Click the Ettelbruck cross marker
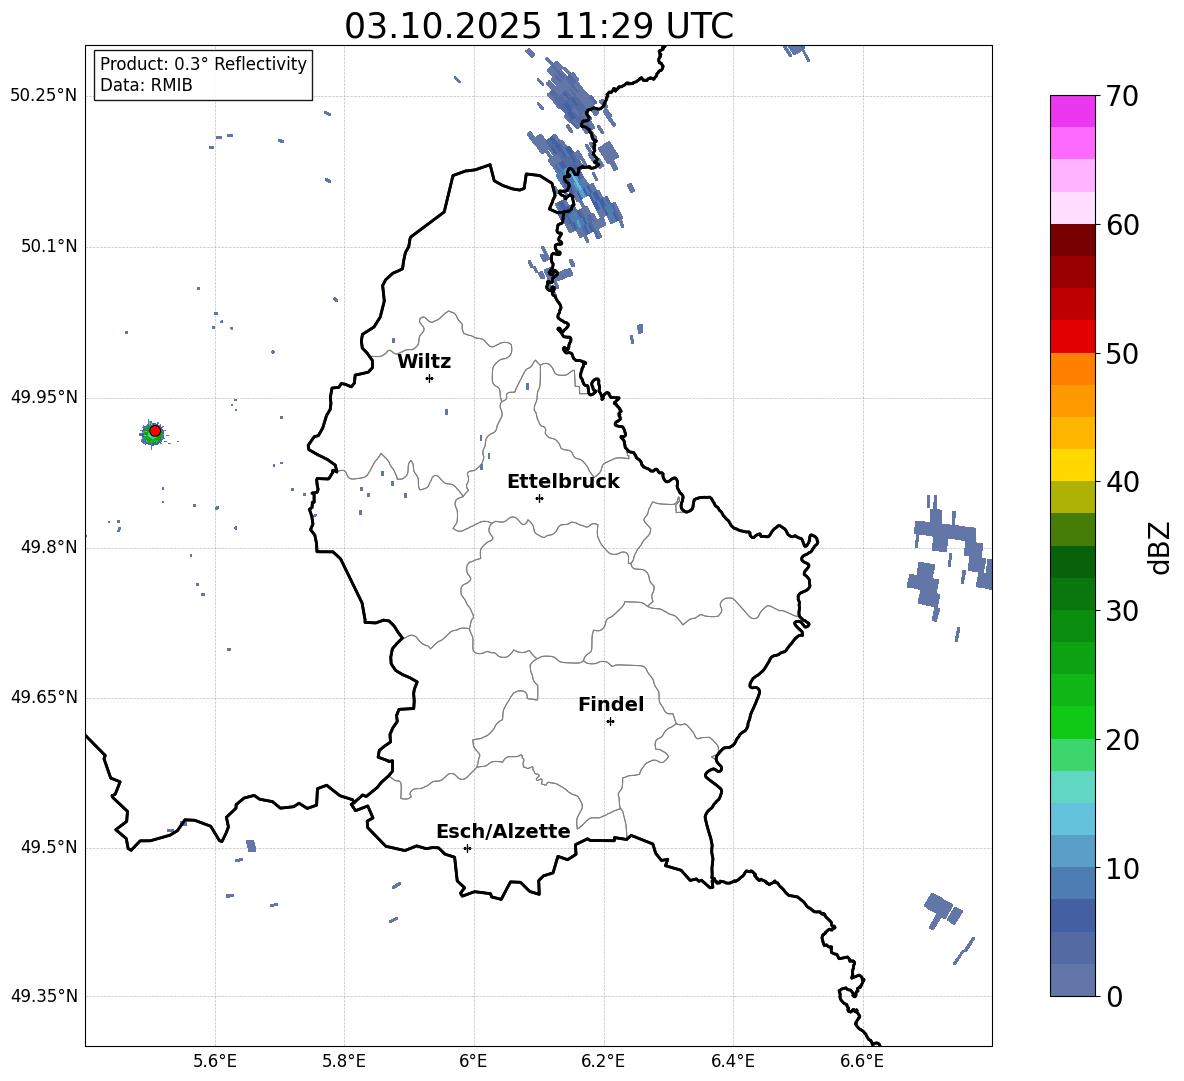The image size is (1184, 1081). [x=539, y=498]
